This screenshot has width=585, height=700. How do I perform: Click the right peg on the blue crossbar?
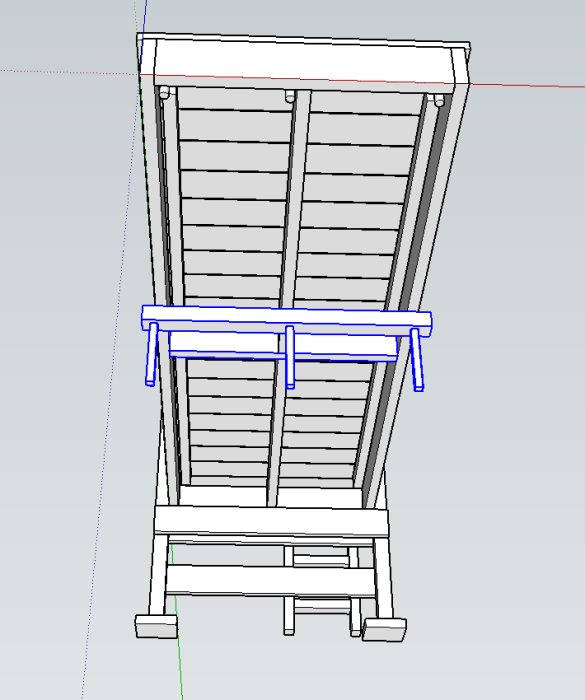point(417,360)
